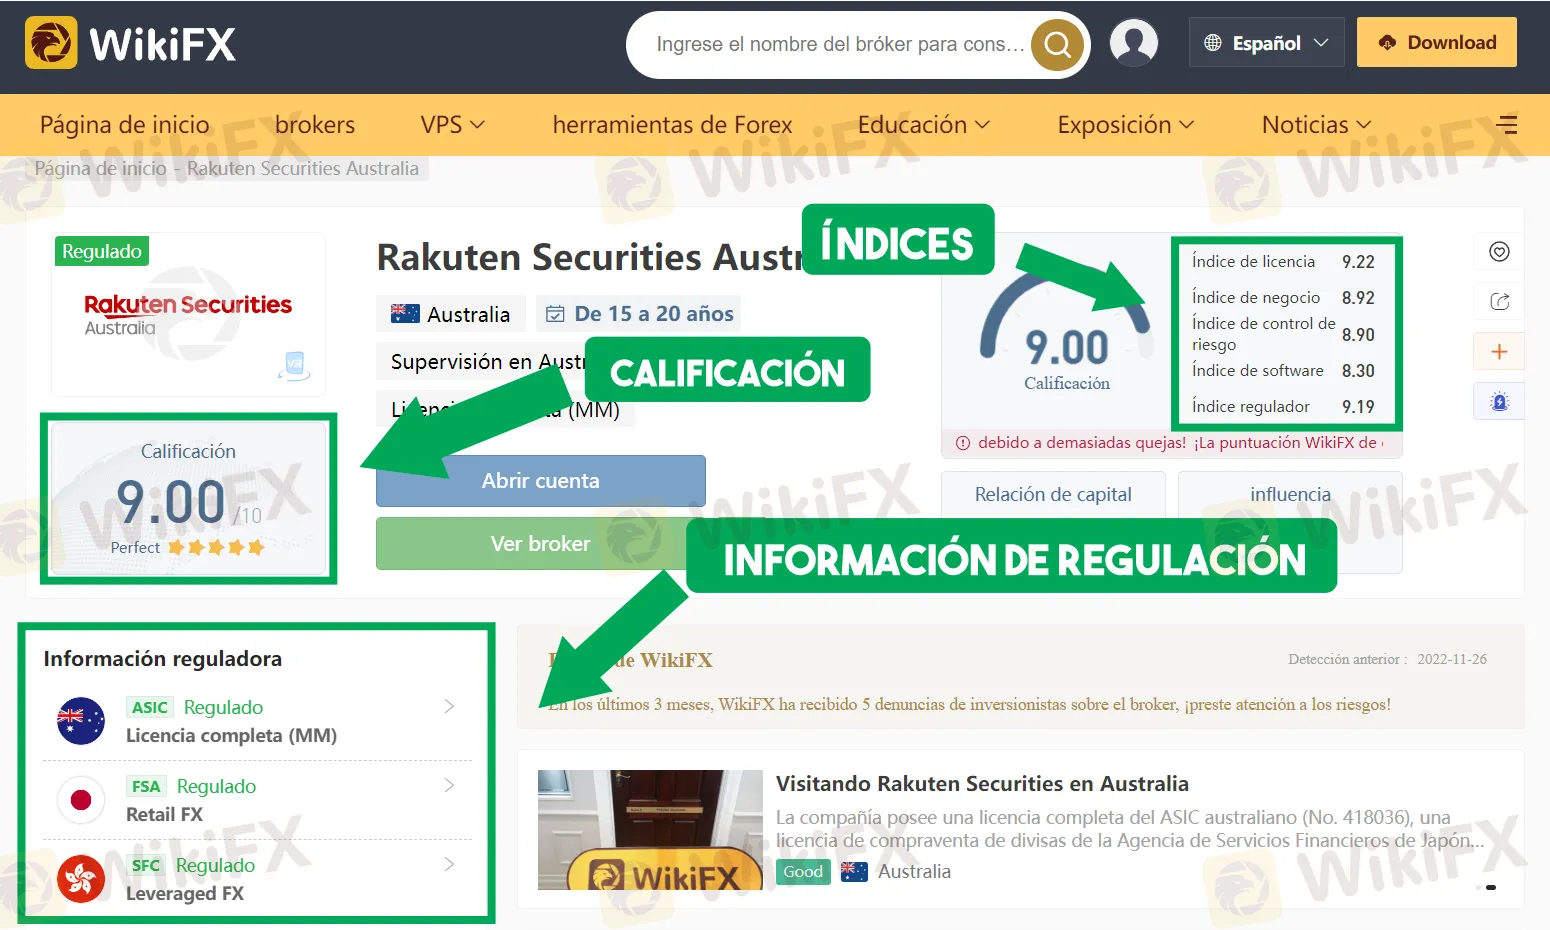The height and width of the screenshot is (930, 1550).
Task: Click the ASIC regulator tag
Action: point(150,707)
